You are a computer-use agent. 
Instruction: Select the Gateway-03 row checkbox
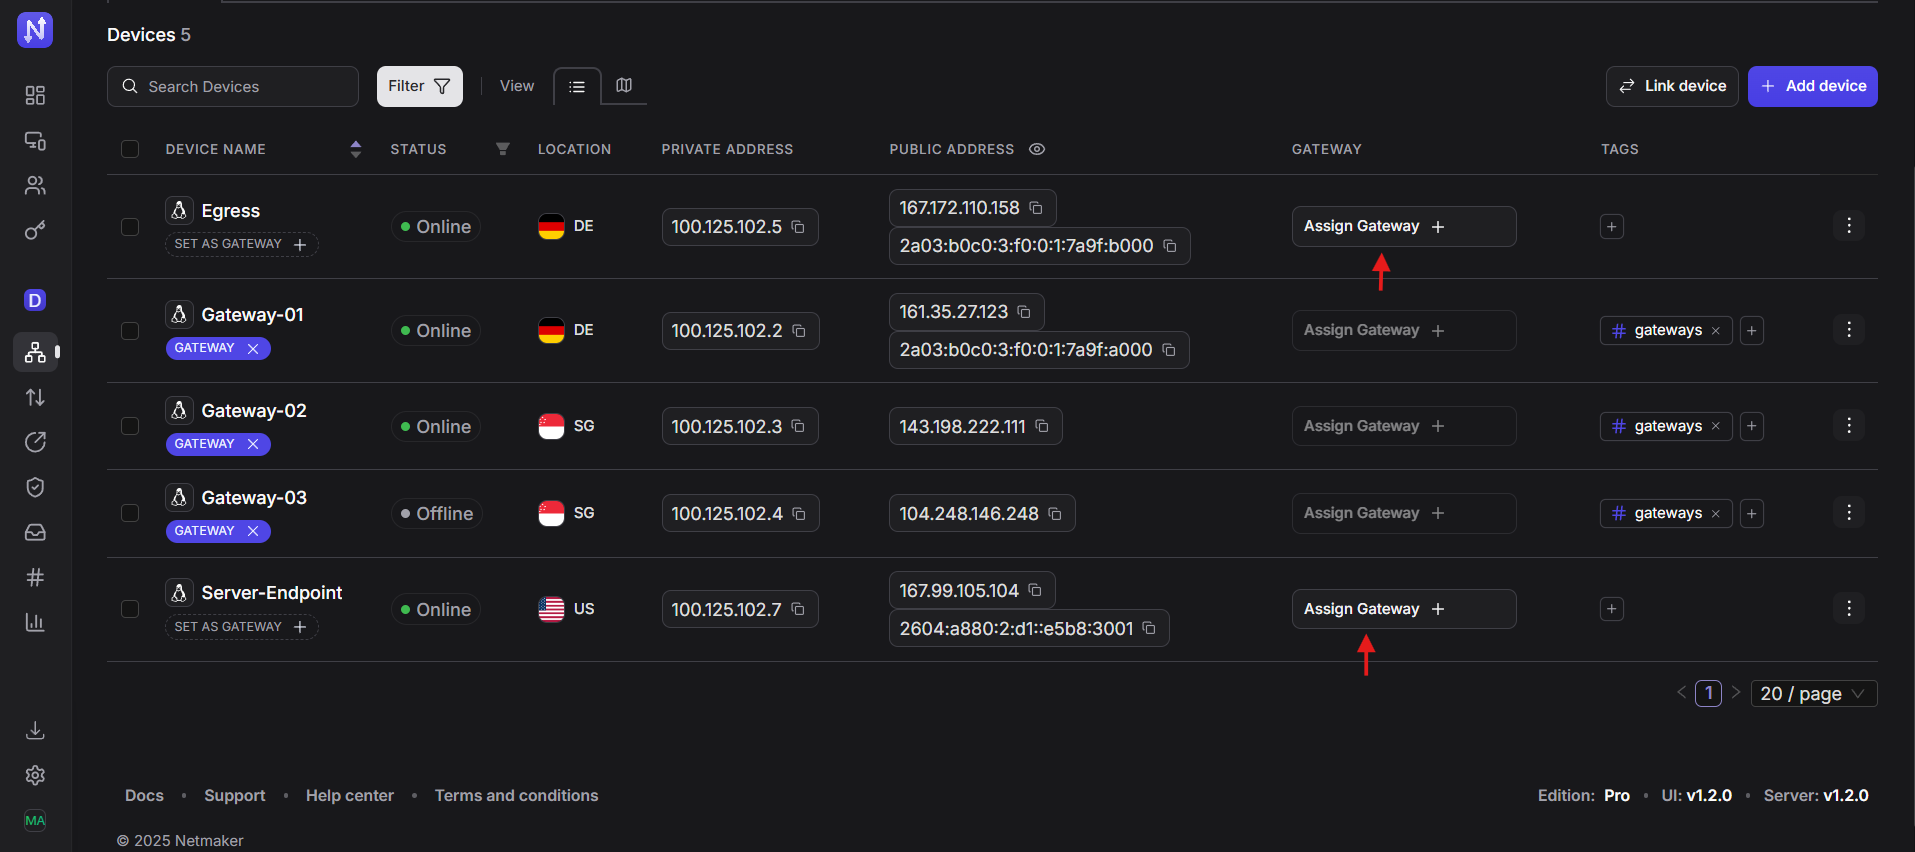pyautogui.click(x=130, y=513)
